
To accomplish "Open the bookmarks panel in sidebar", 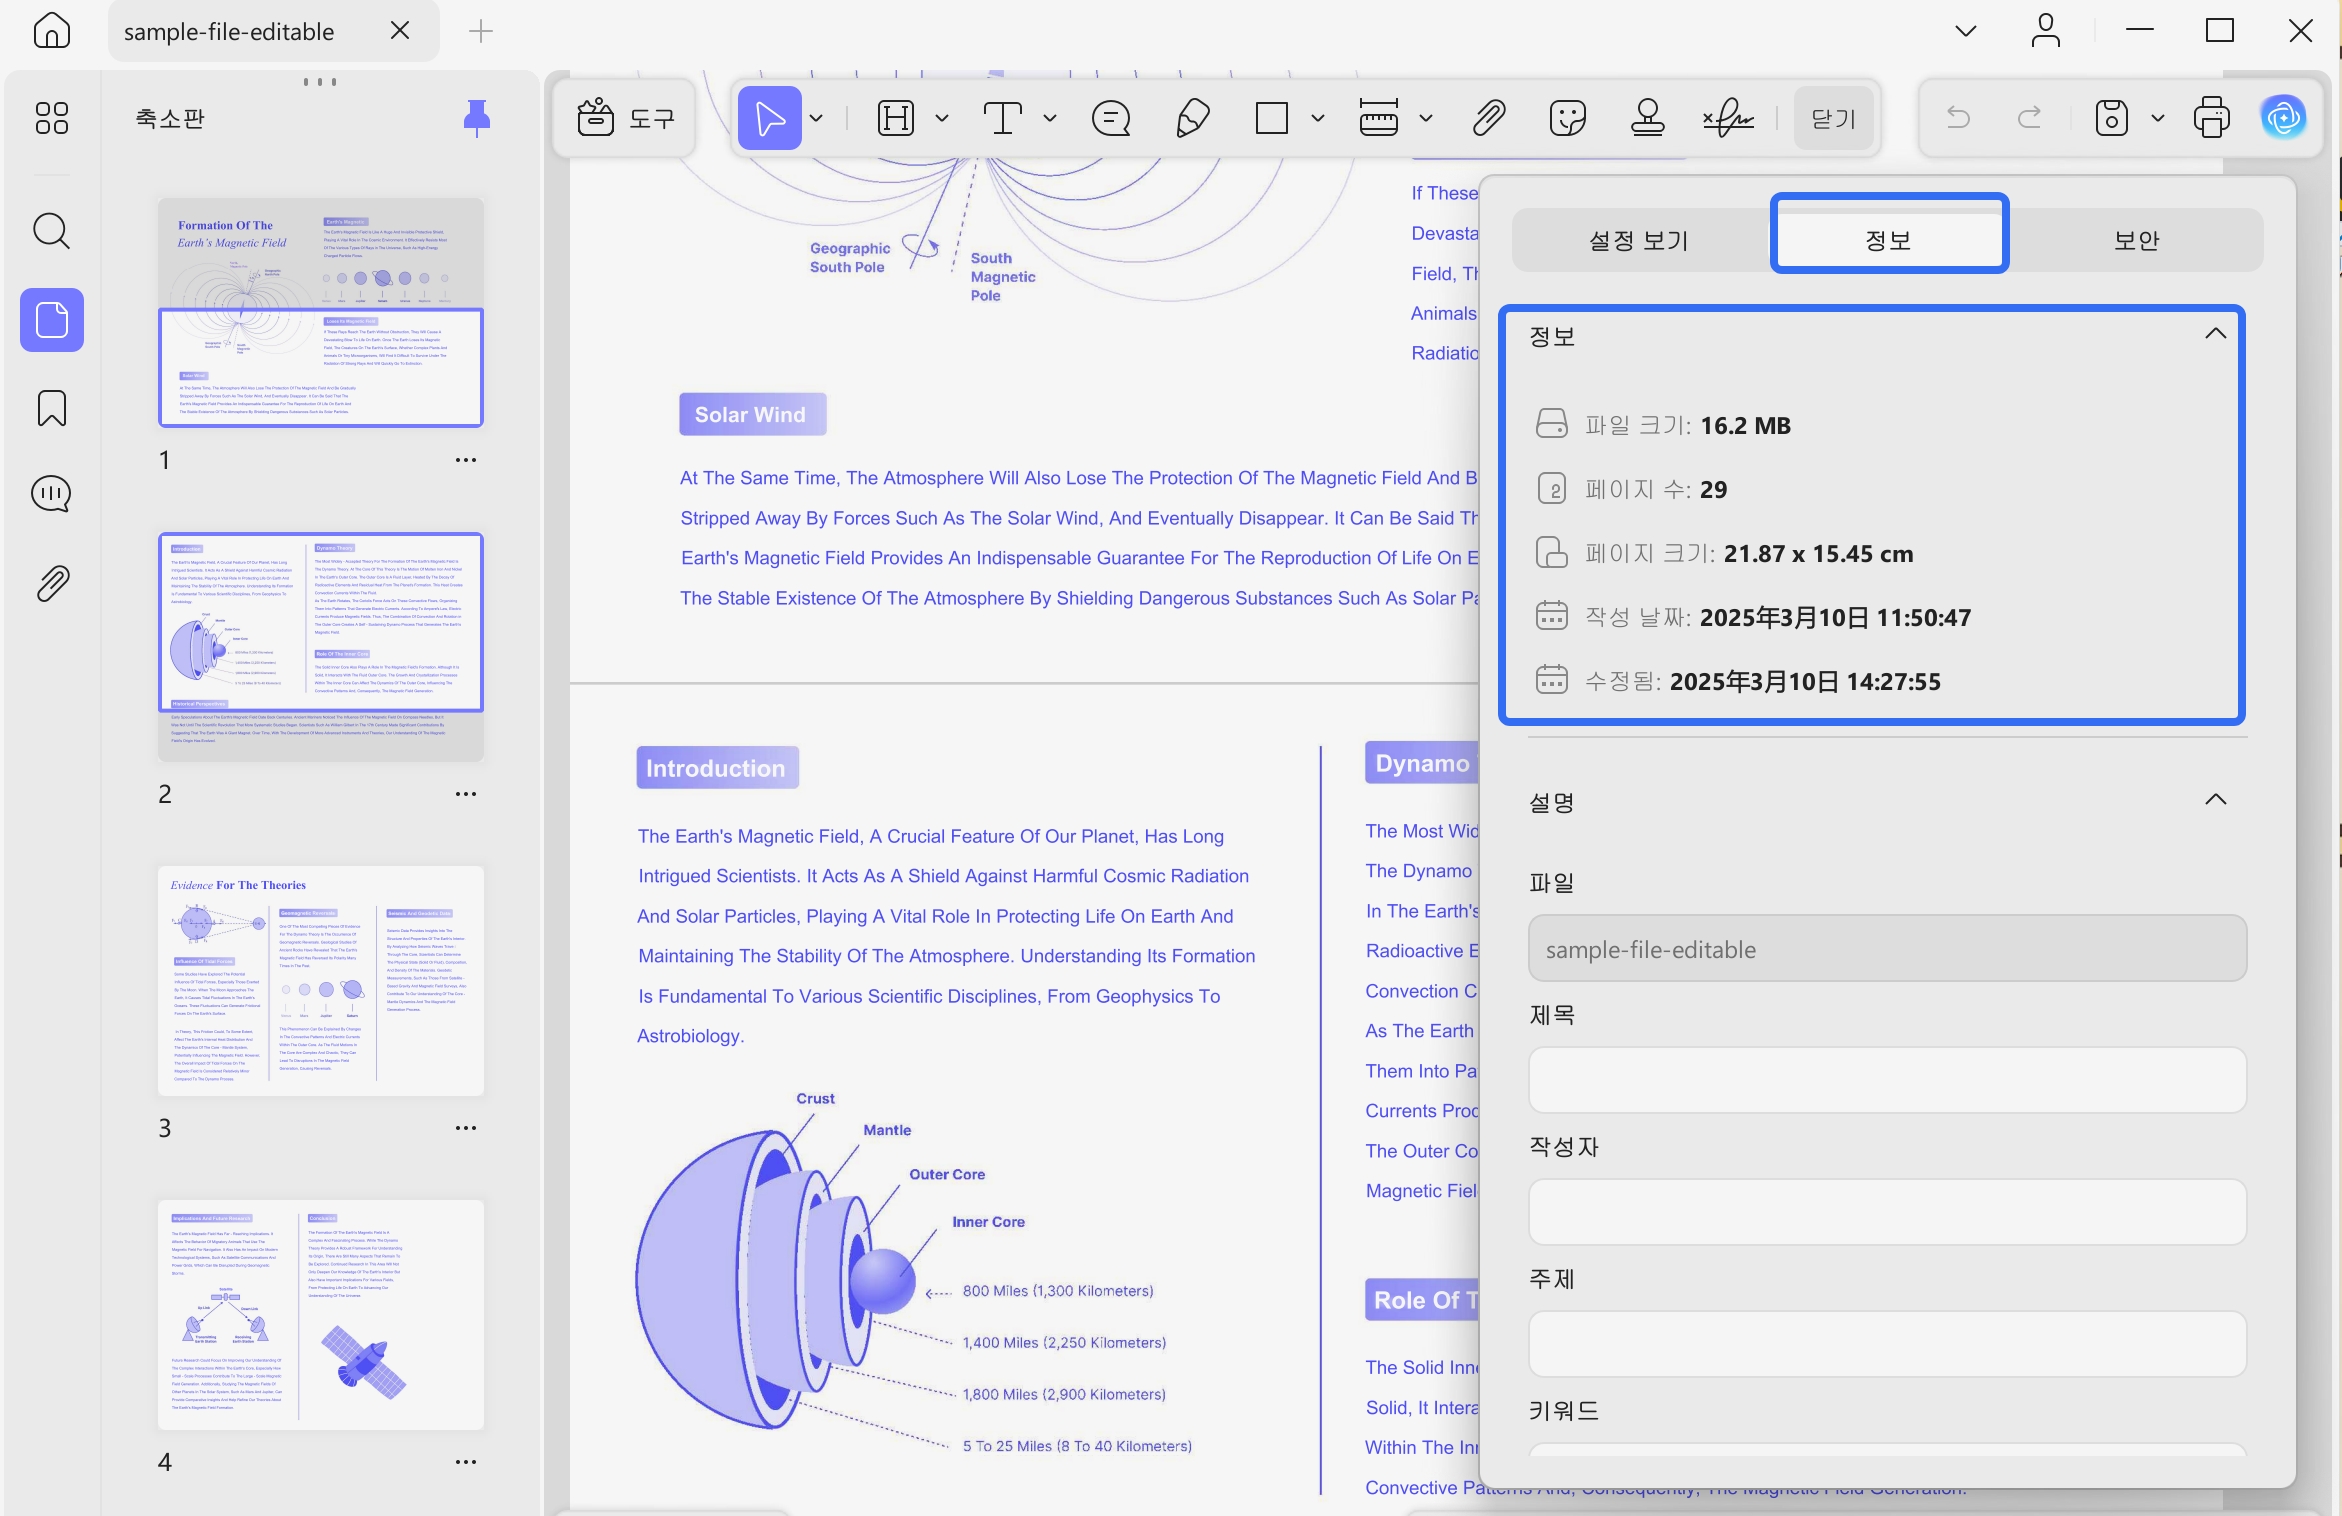I will [x=52, y=408].
